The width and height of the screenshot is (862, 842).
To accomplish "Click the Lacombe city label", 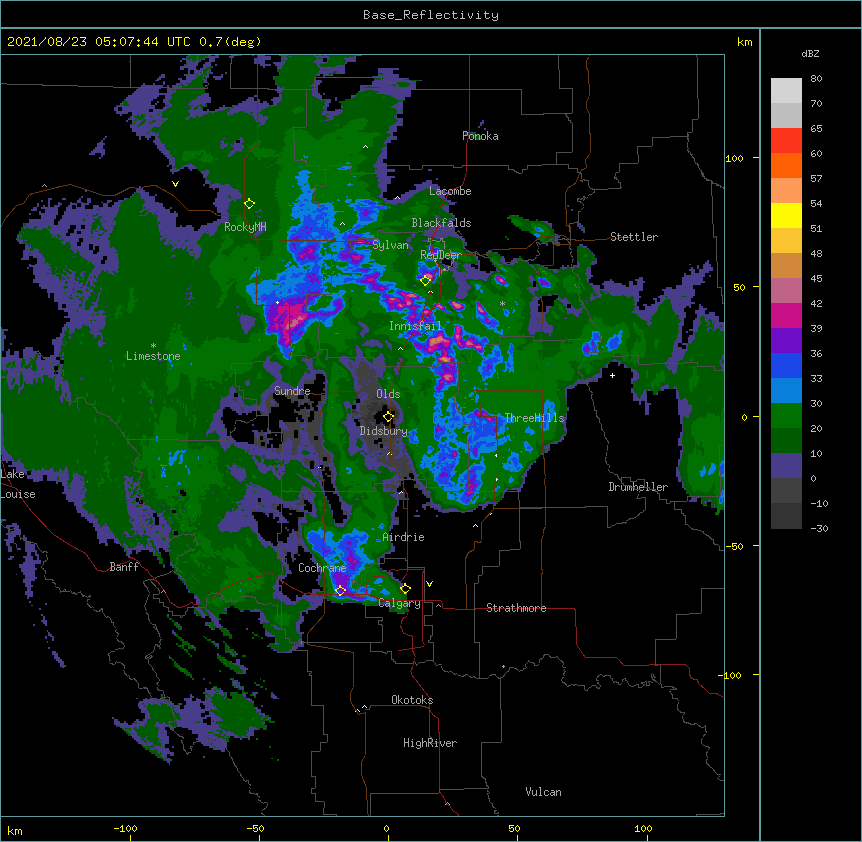I will point(450,191).
